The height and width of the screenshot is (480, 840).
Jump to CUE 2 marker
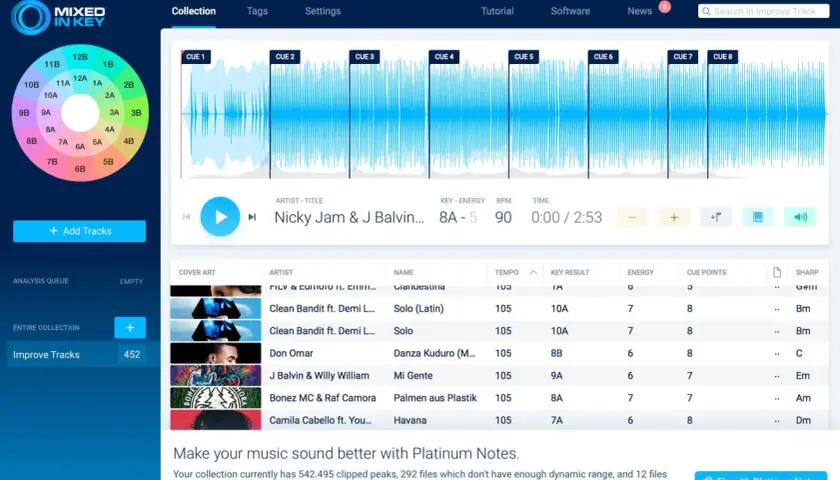point(285,57)
